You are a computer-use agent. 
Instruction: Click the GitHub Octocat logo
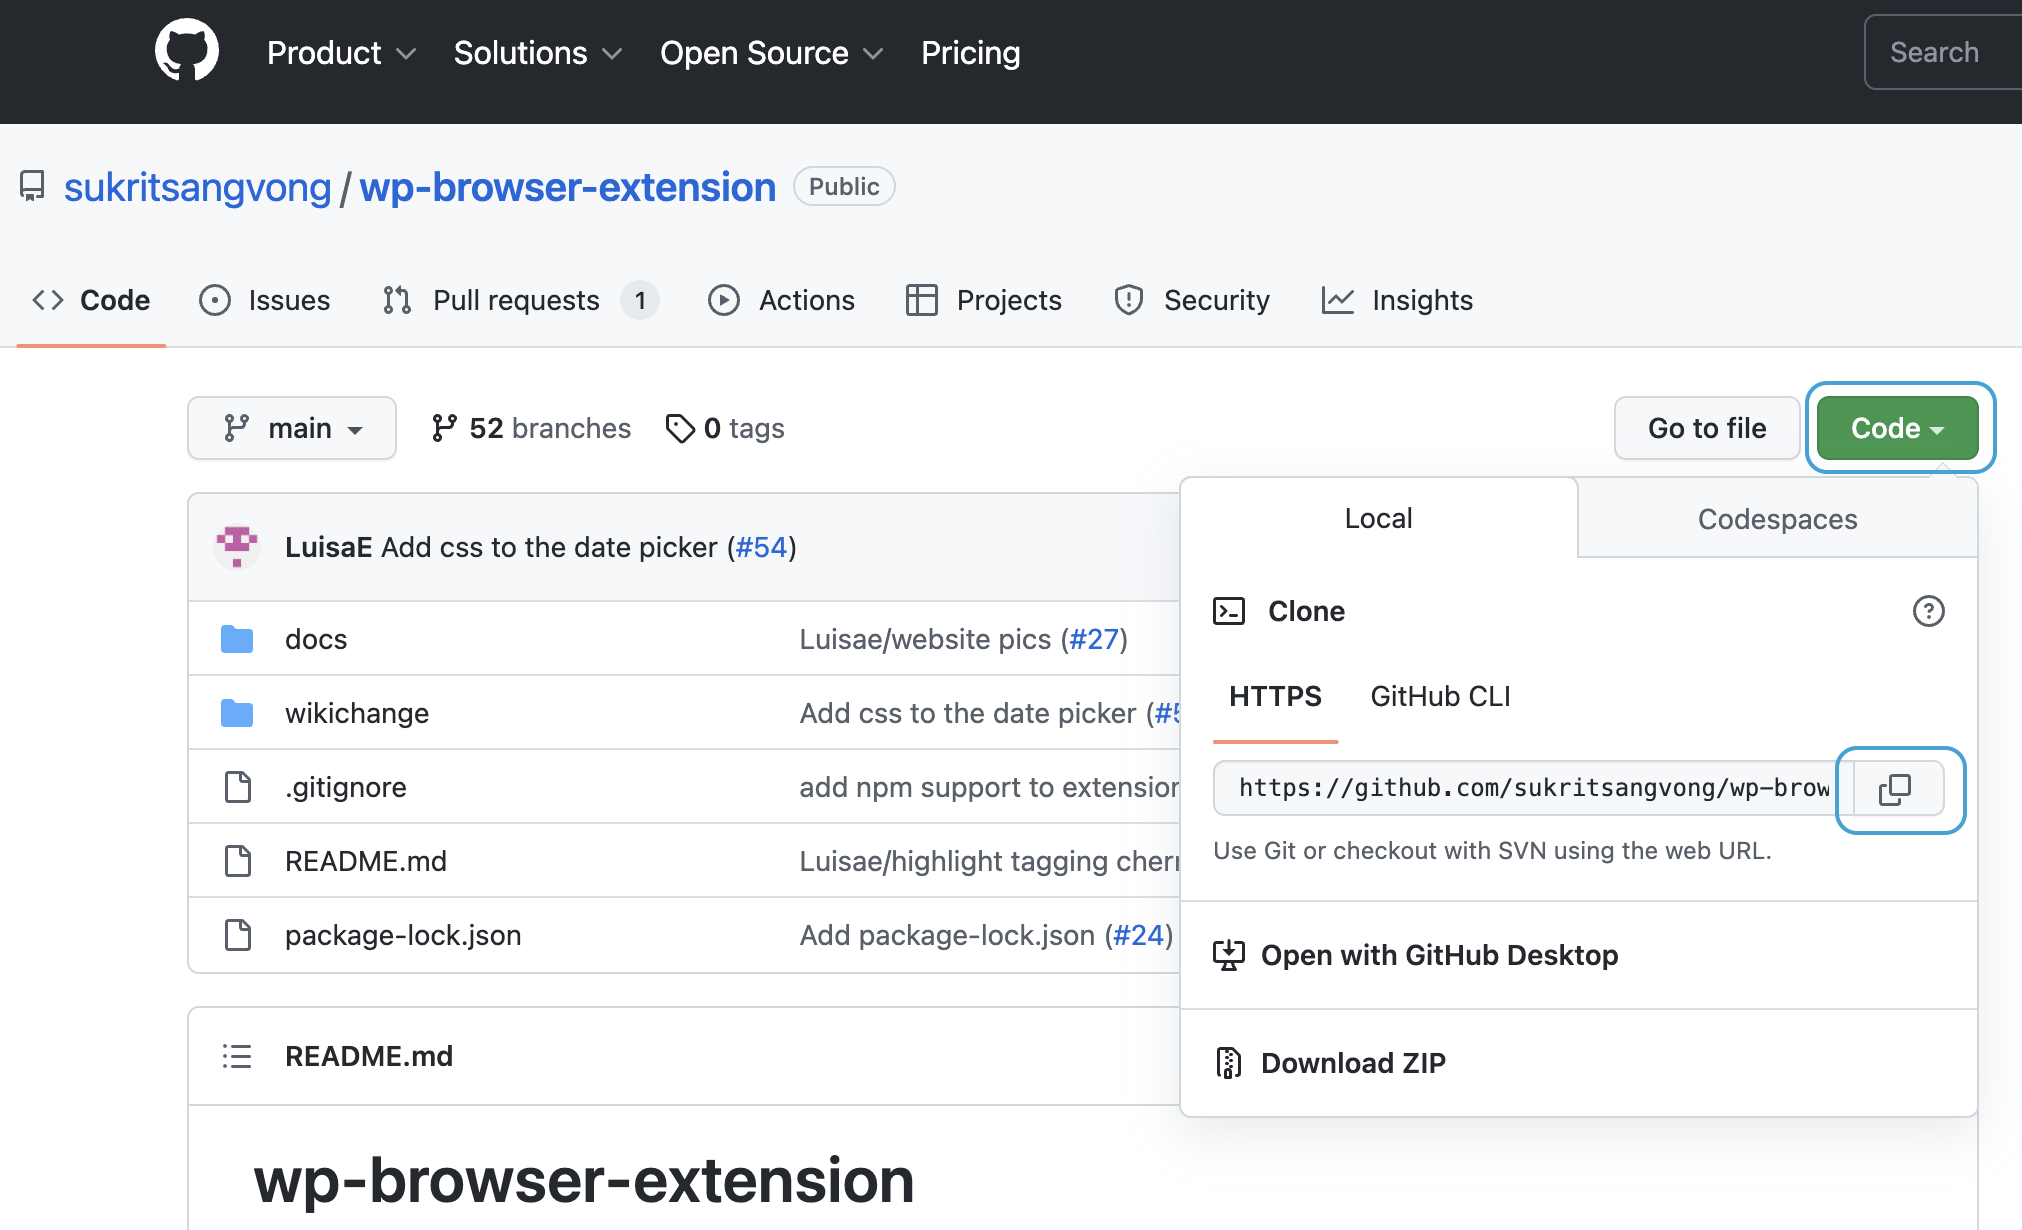tap(187, 51)
